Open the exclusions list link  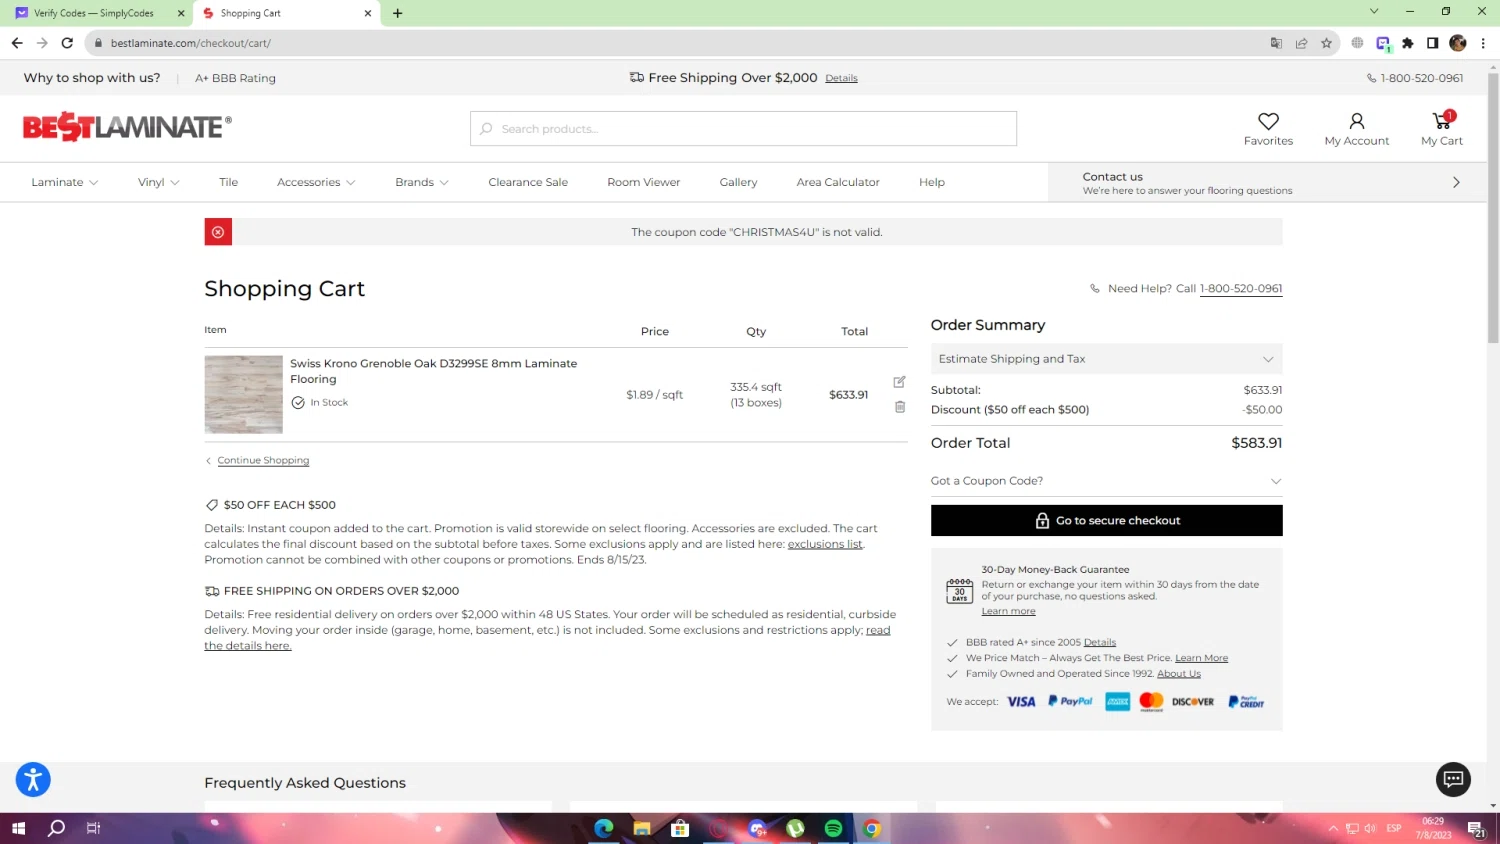coord(825,544)
